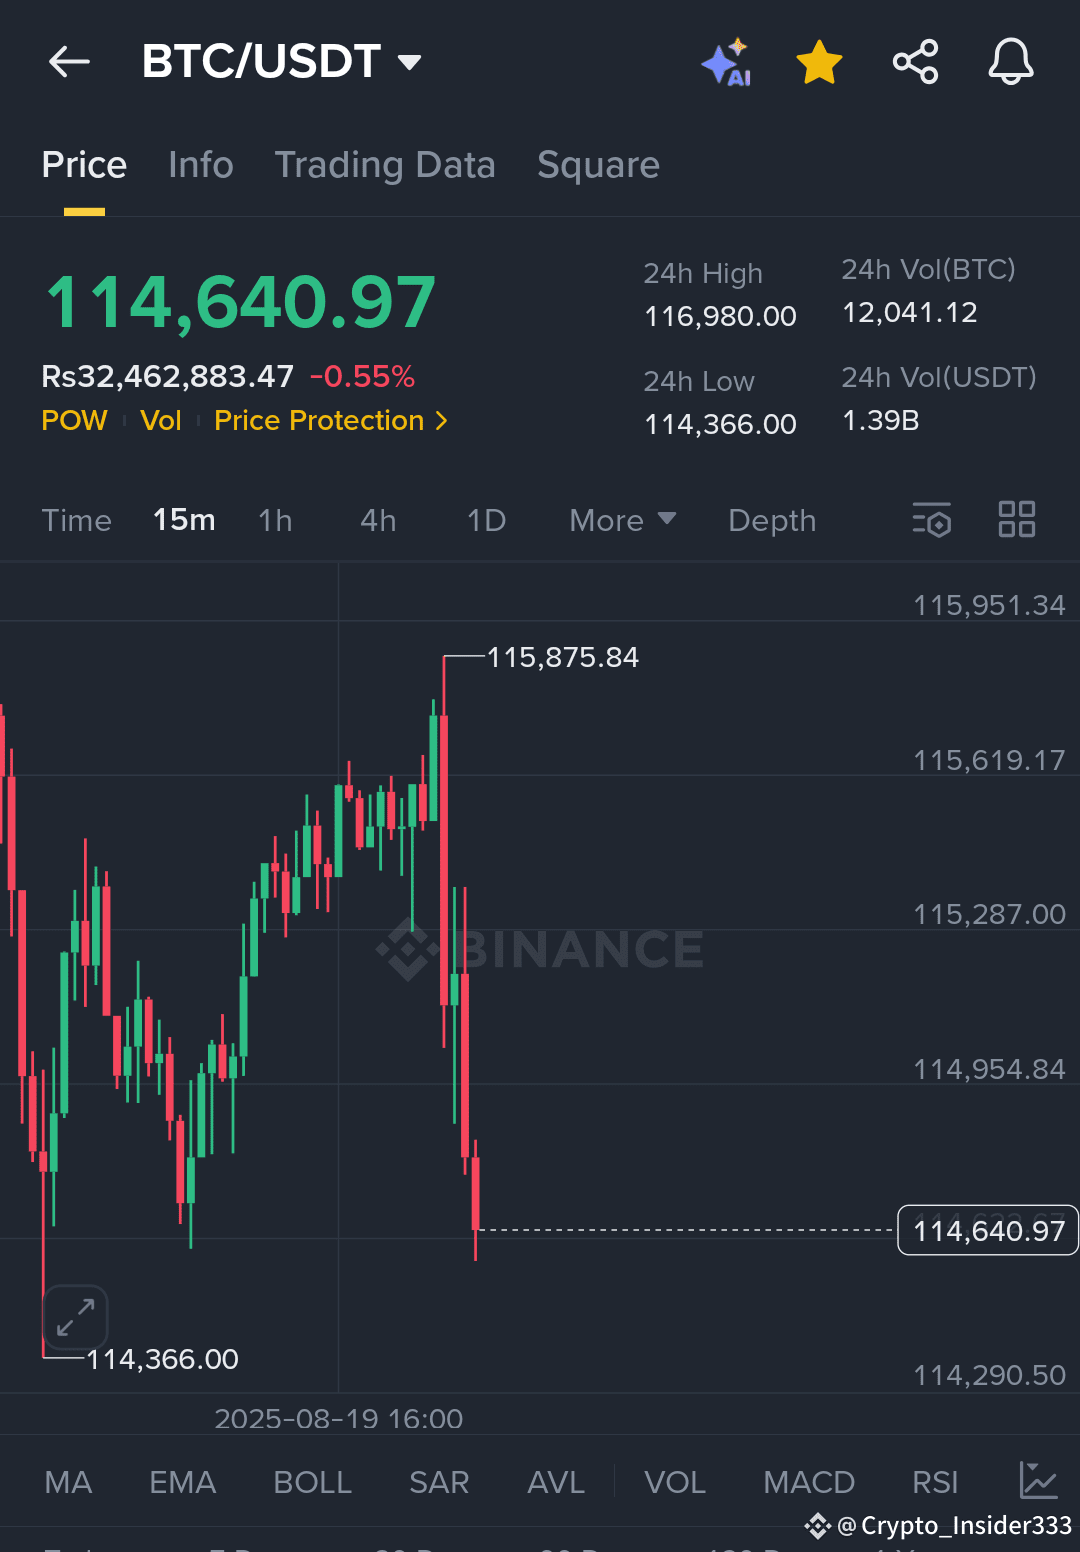Viewport: 1080px width, 1552px height.
Task: Switch to the Trading Data tab
Action: [x=385, y=165]
